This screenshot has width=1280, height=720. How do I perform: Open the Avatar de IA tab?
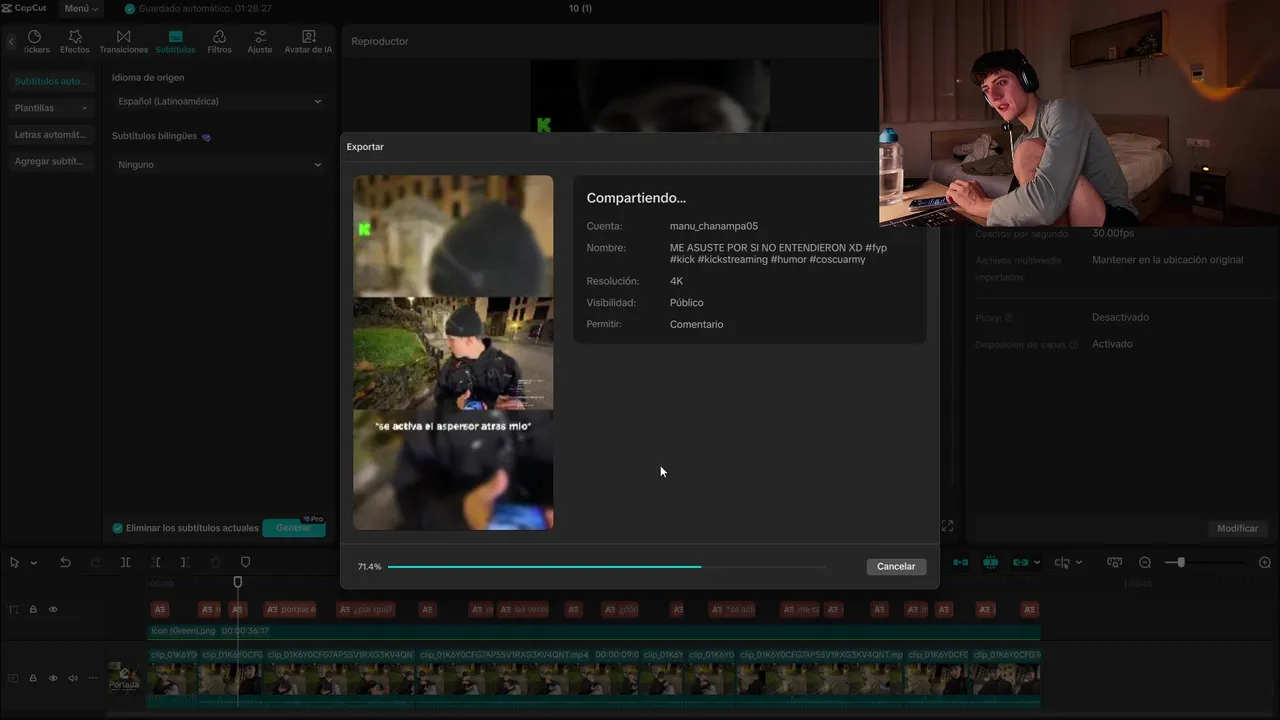(308, 41)
